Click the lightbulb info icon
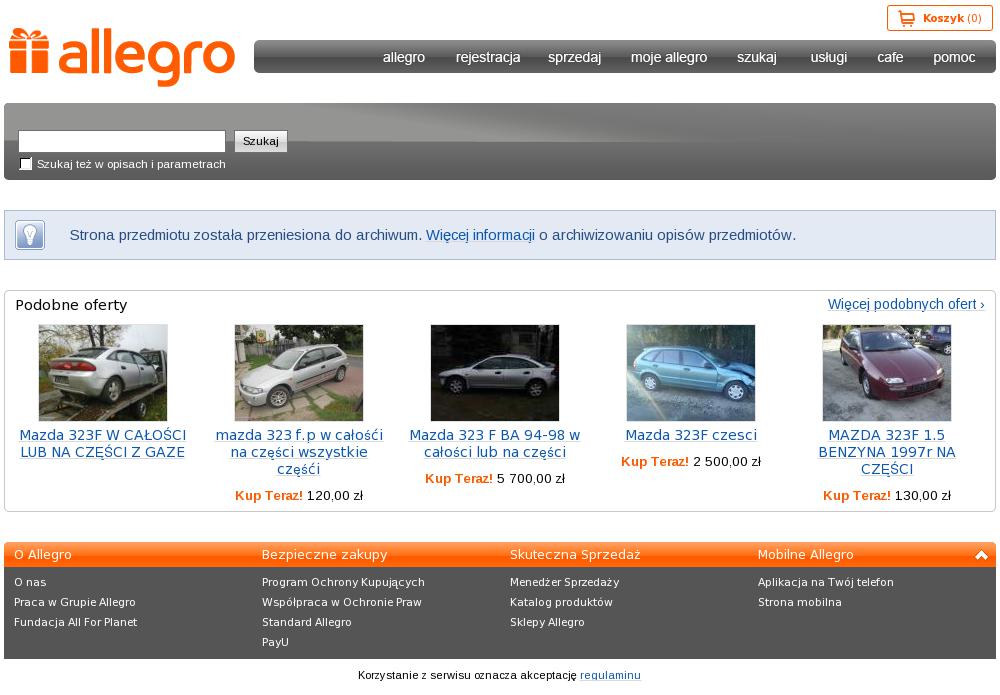Screen dimensions: 1000x695 [30, 235]
